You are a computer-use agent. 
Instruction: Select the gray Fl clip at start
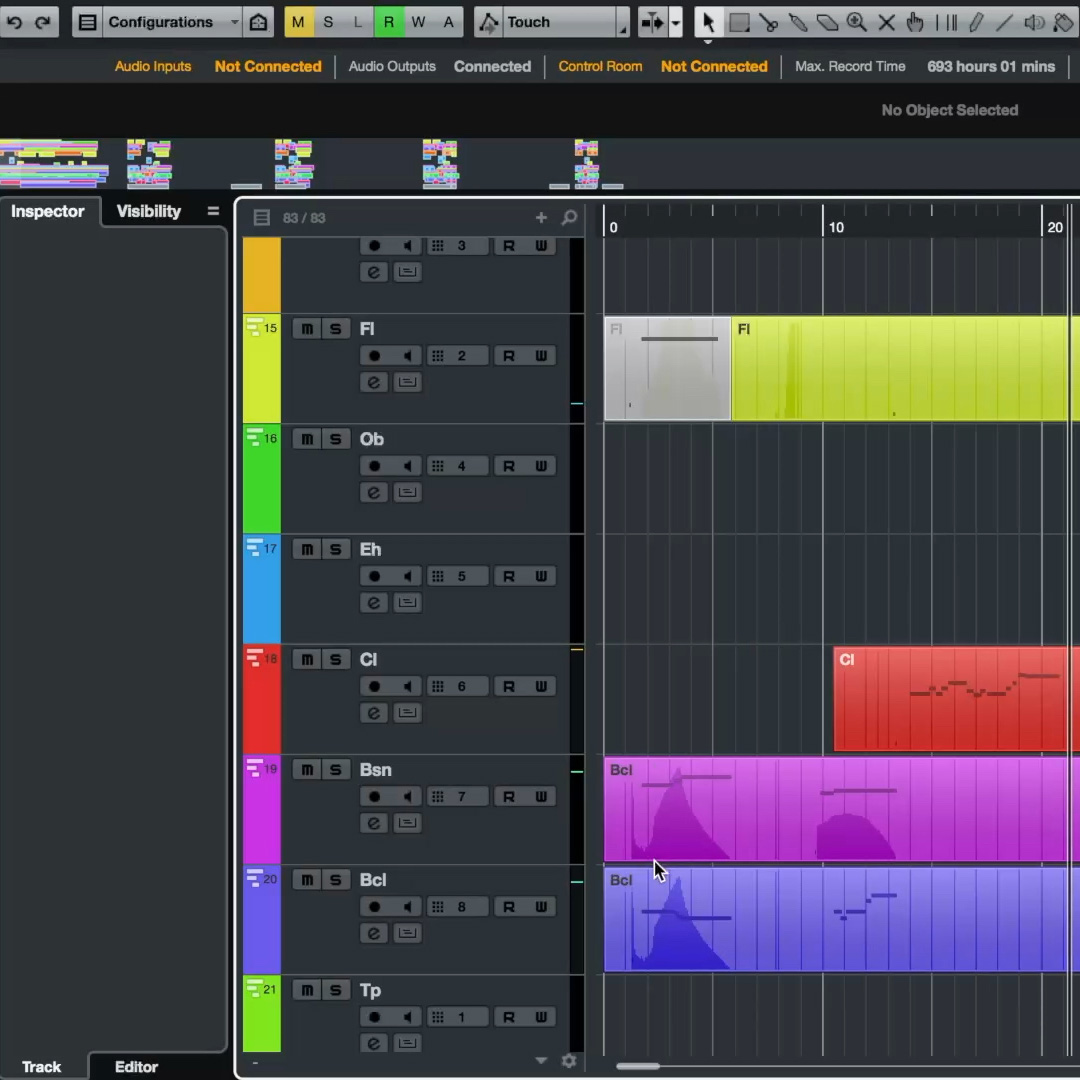(x=667, y=368)
